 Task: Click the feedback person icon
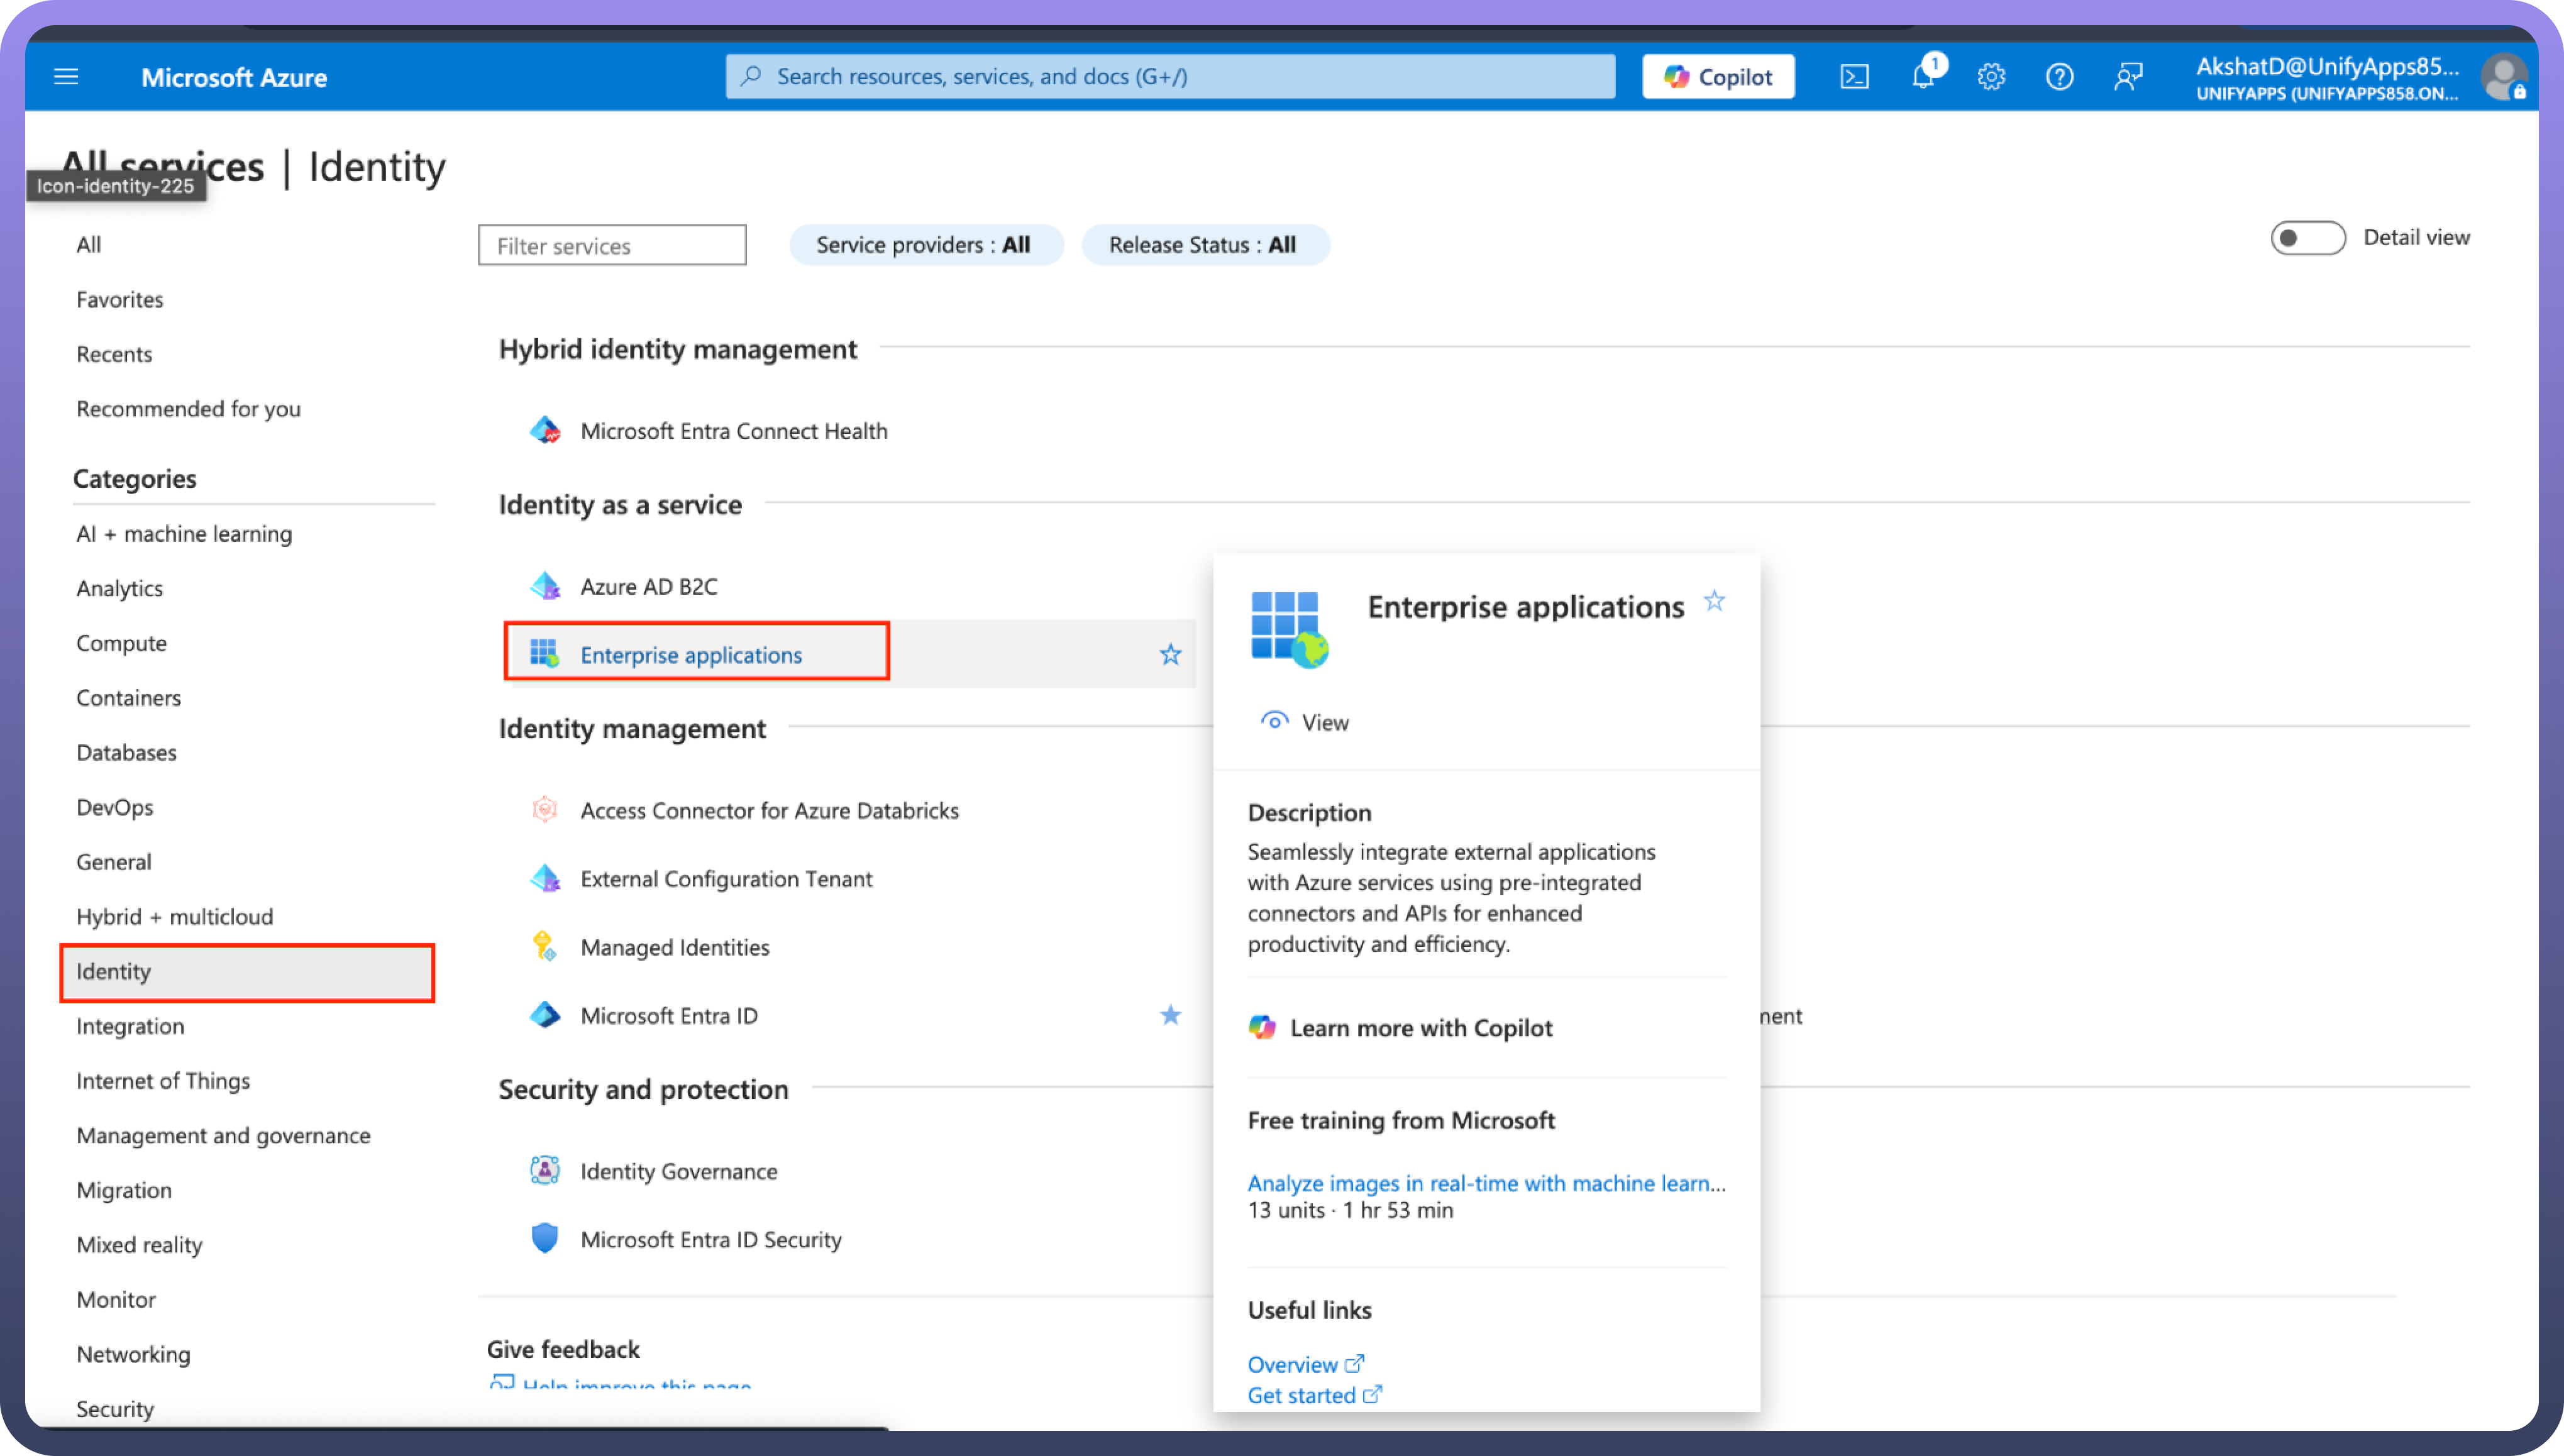[2128, 77]
